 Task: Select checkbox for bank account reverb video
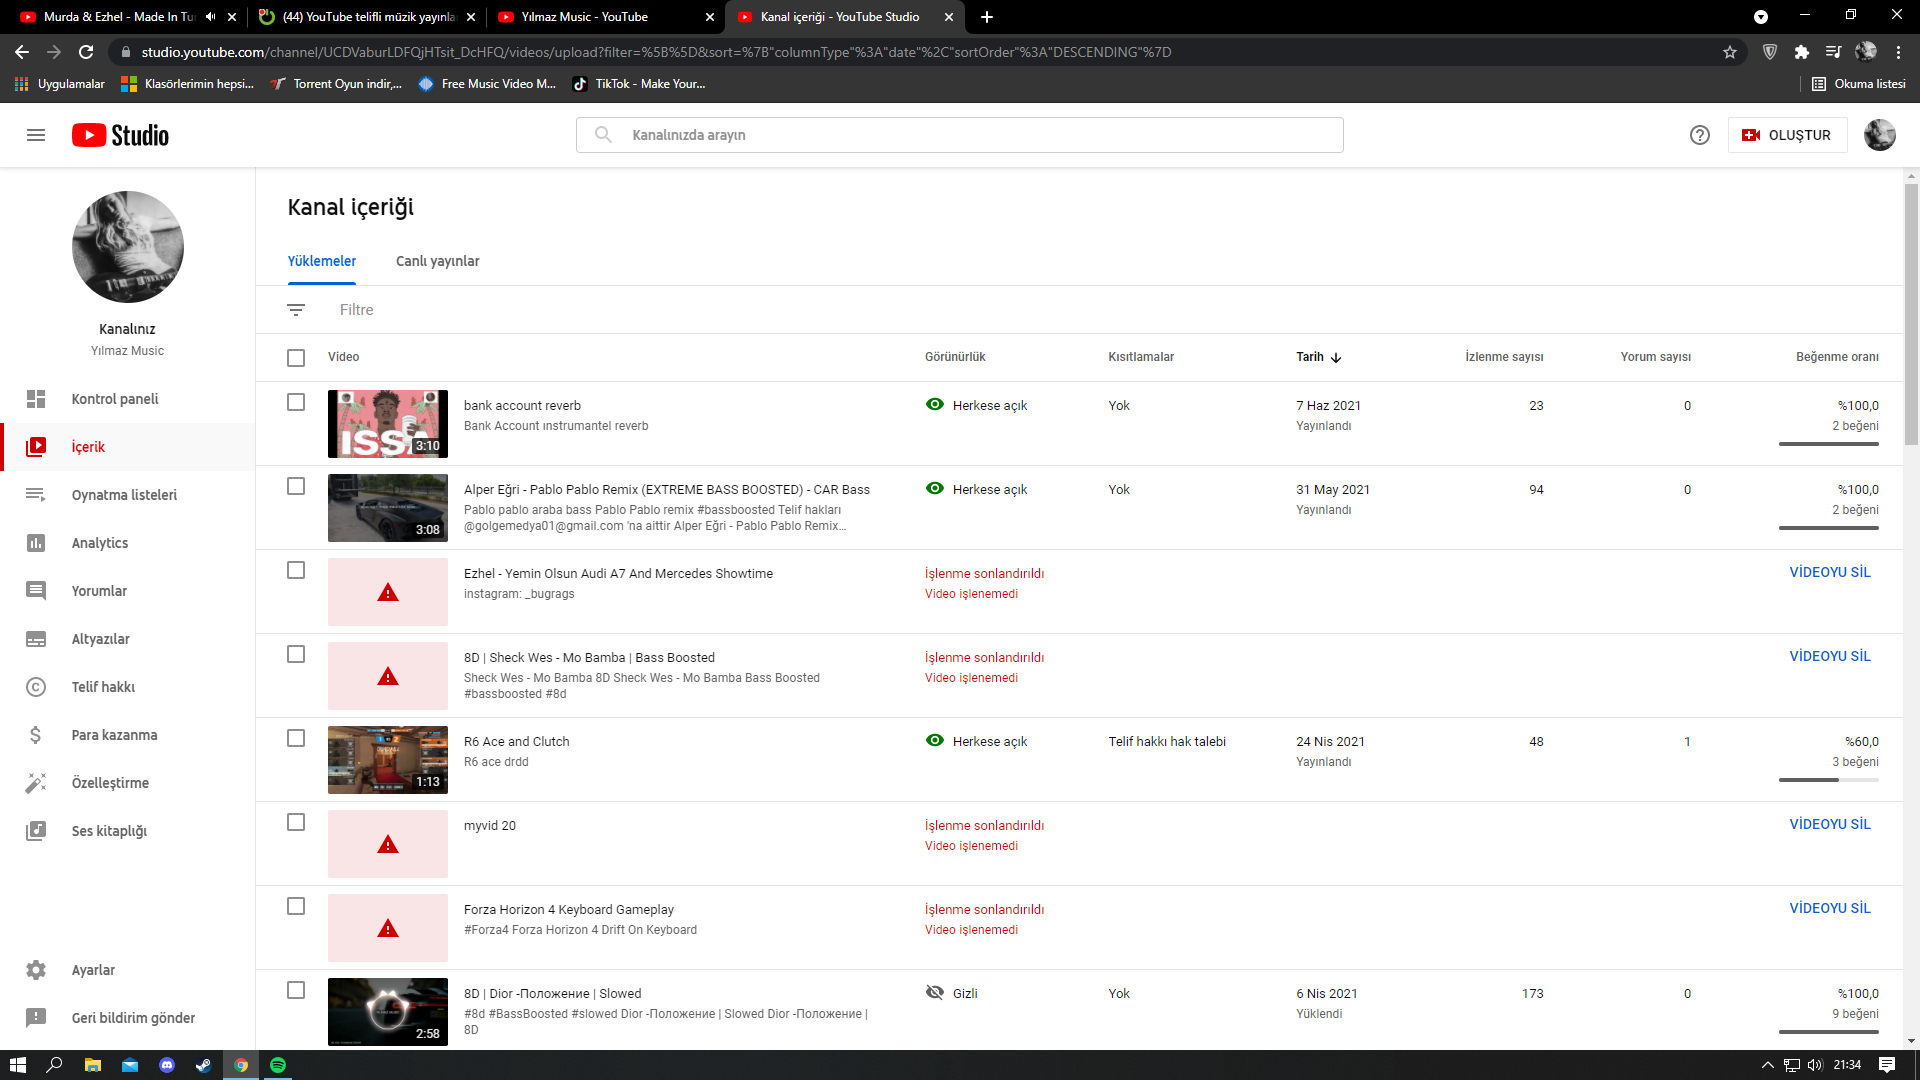[296, 402]
